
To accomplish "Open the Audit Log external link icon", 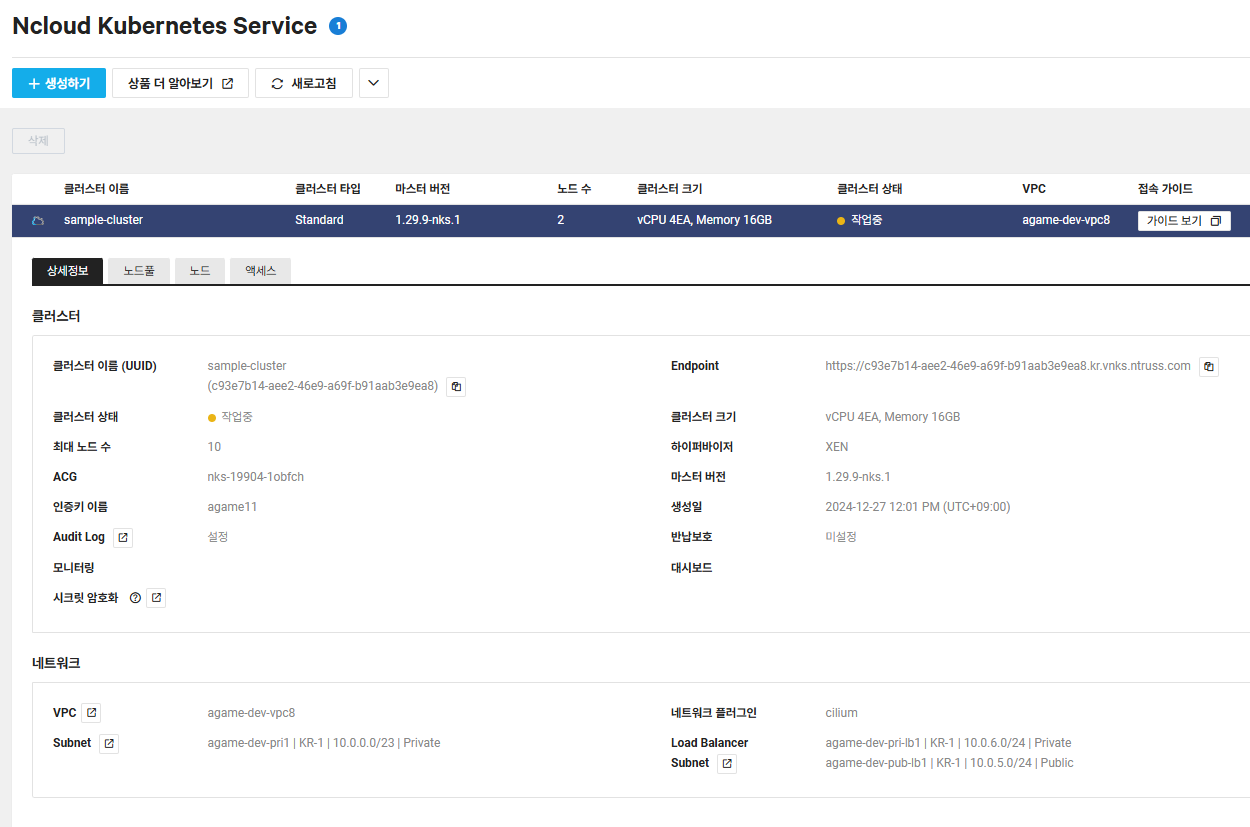I will pyautogui.click(x=123, y=538).
